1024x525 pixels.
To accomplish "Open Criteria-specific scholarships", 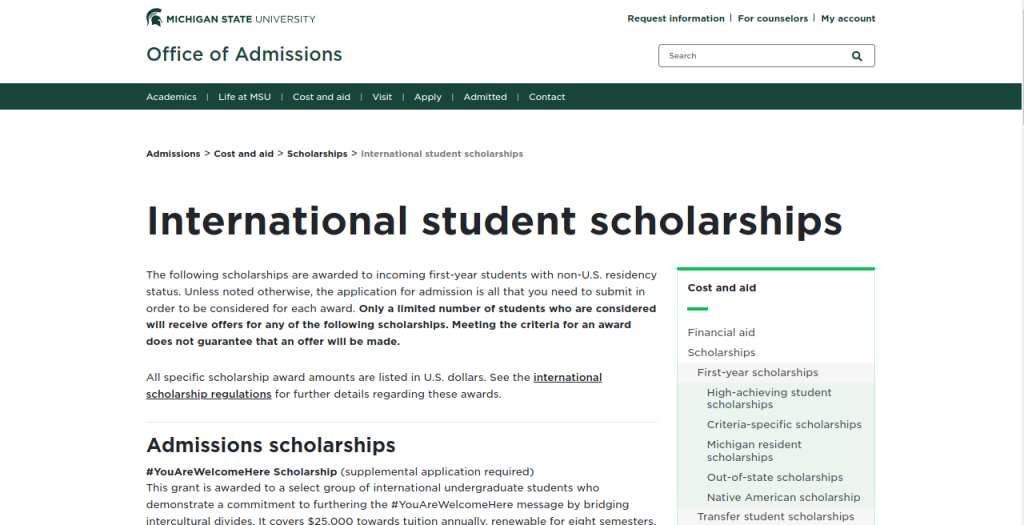I will coord(784,424).
